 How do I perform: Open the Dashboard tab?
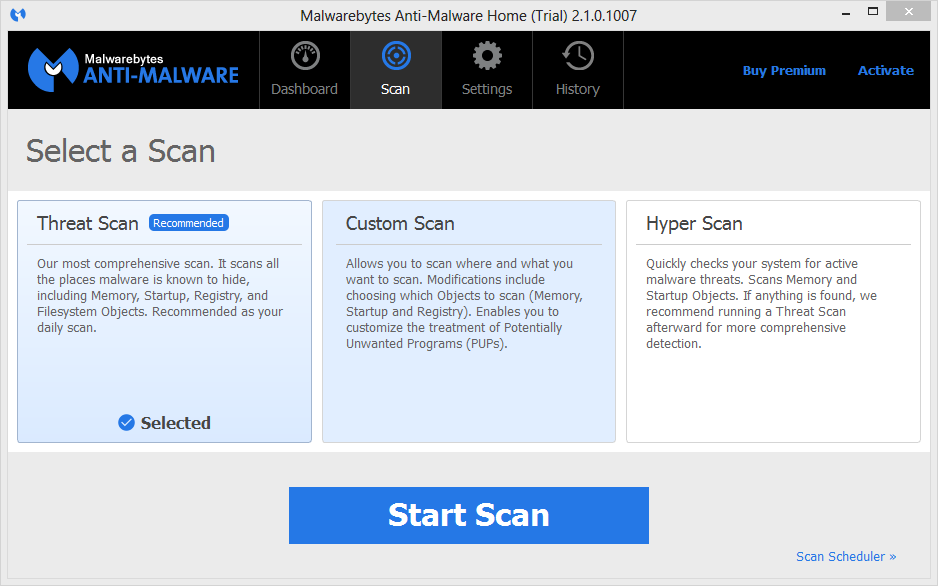click(x=304, y=70)
